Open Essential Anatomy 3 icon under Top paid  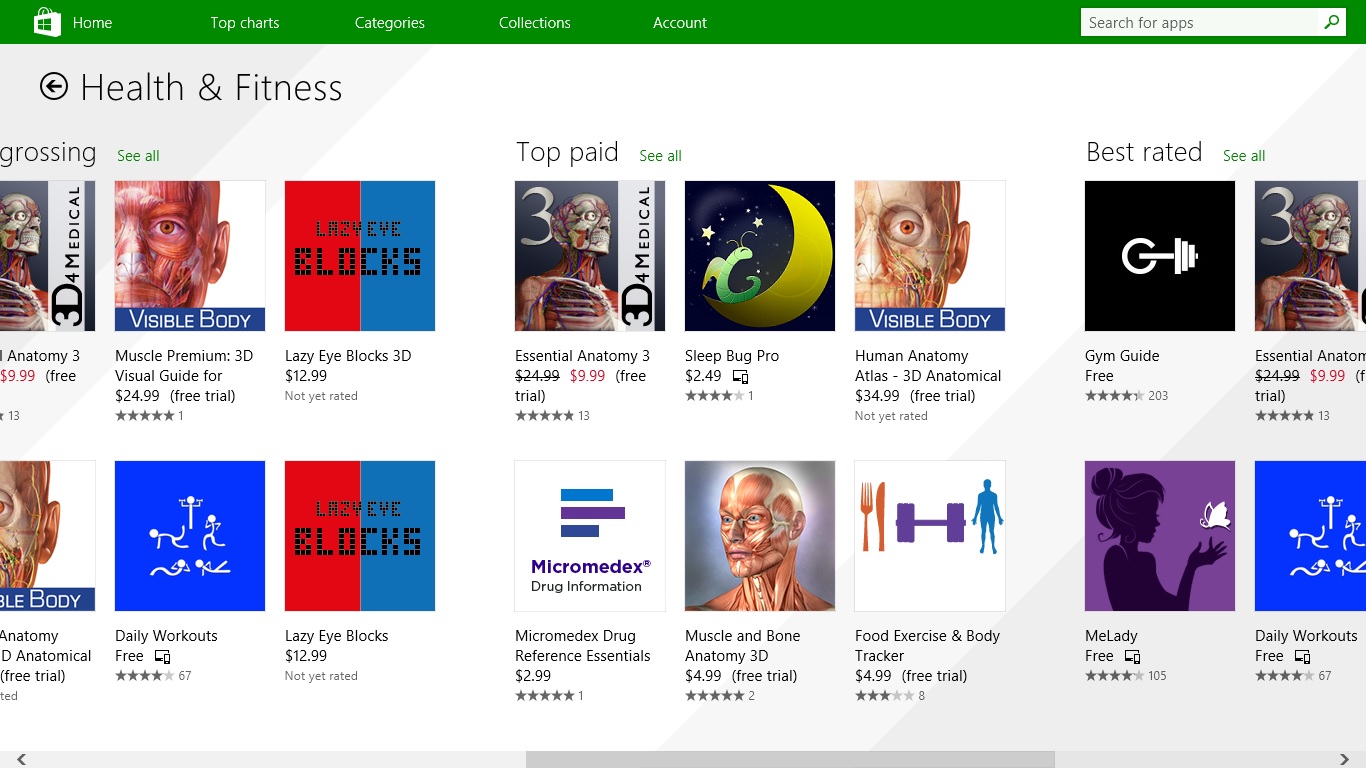[x=590, y=256]
